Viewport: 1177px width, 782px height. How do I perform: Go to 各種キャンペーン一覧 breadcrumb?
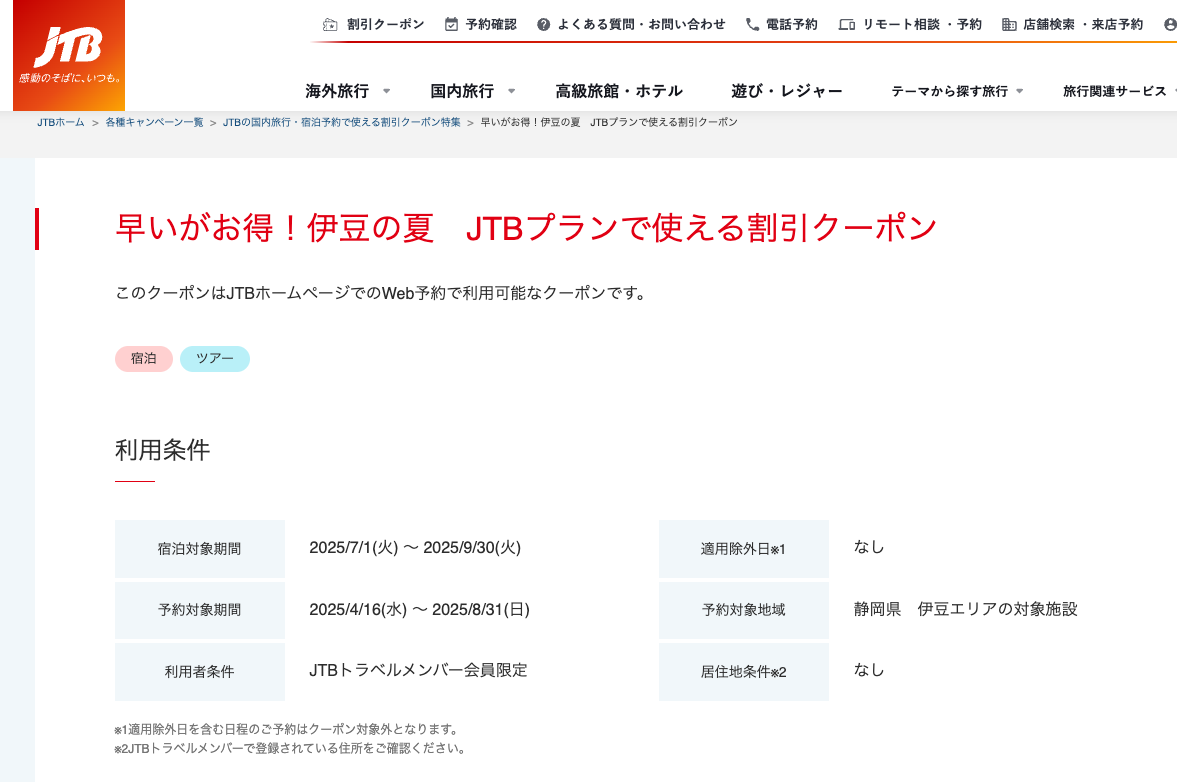point(154,122)
